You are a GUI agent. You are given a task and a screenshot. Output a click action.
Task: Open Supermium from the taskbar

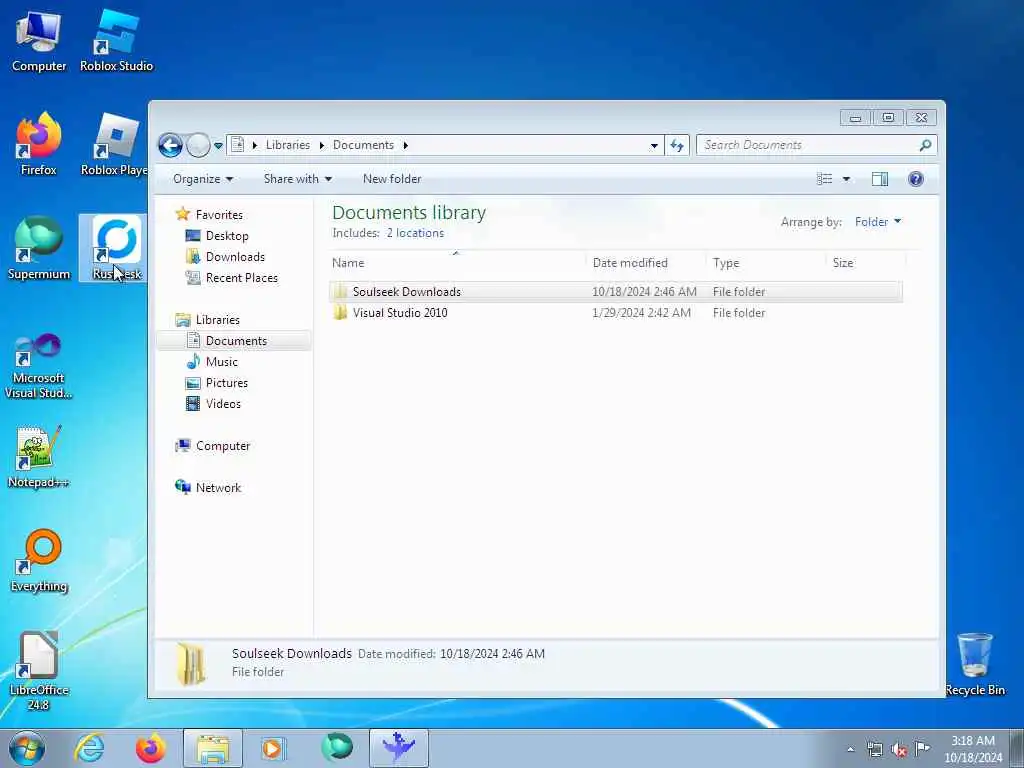tap(337, 748)
